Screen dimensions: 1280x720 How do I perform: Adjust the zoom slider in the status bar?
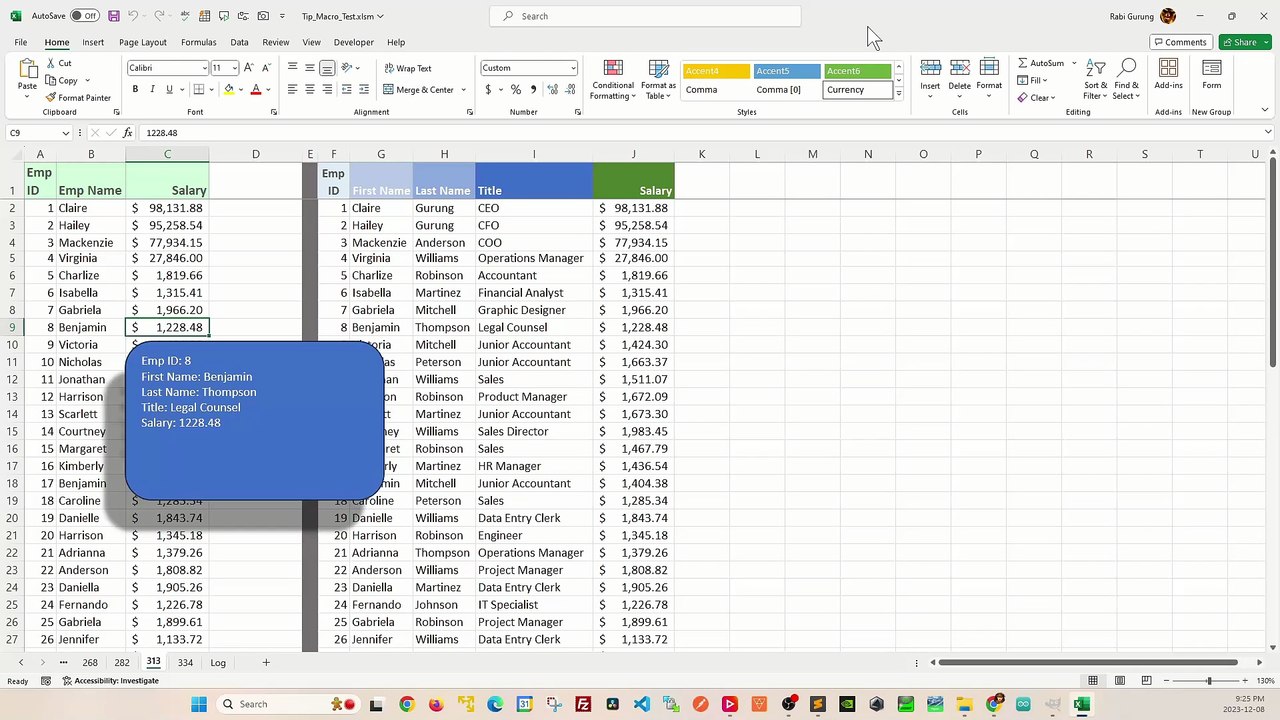coord(1209,681)
